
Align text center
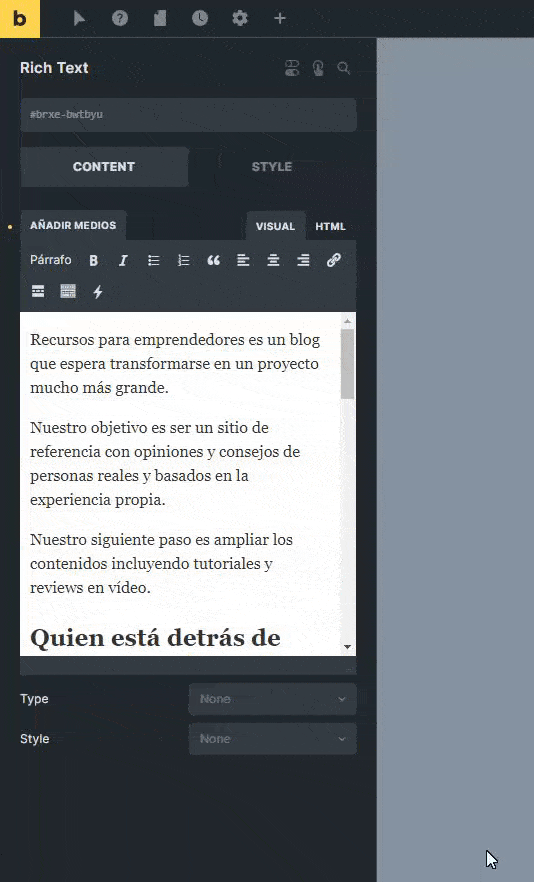(x=273, y=260)
